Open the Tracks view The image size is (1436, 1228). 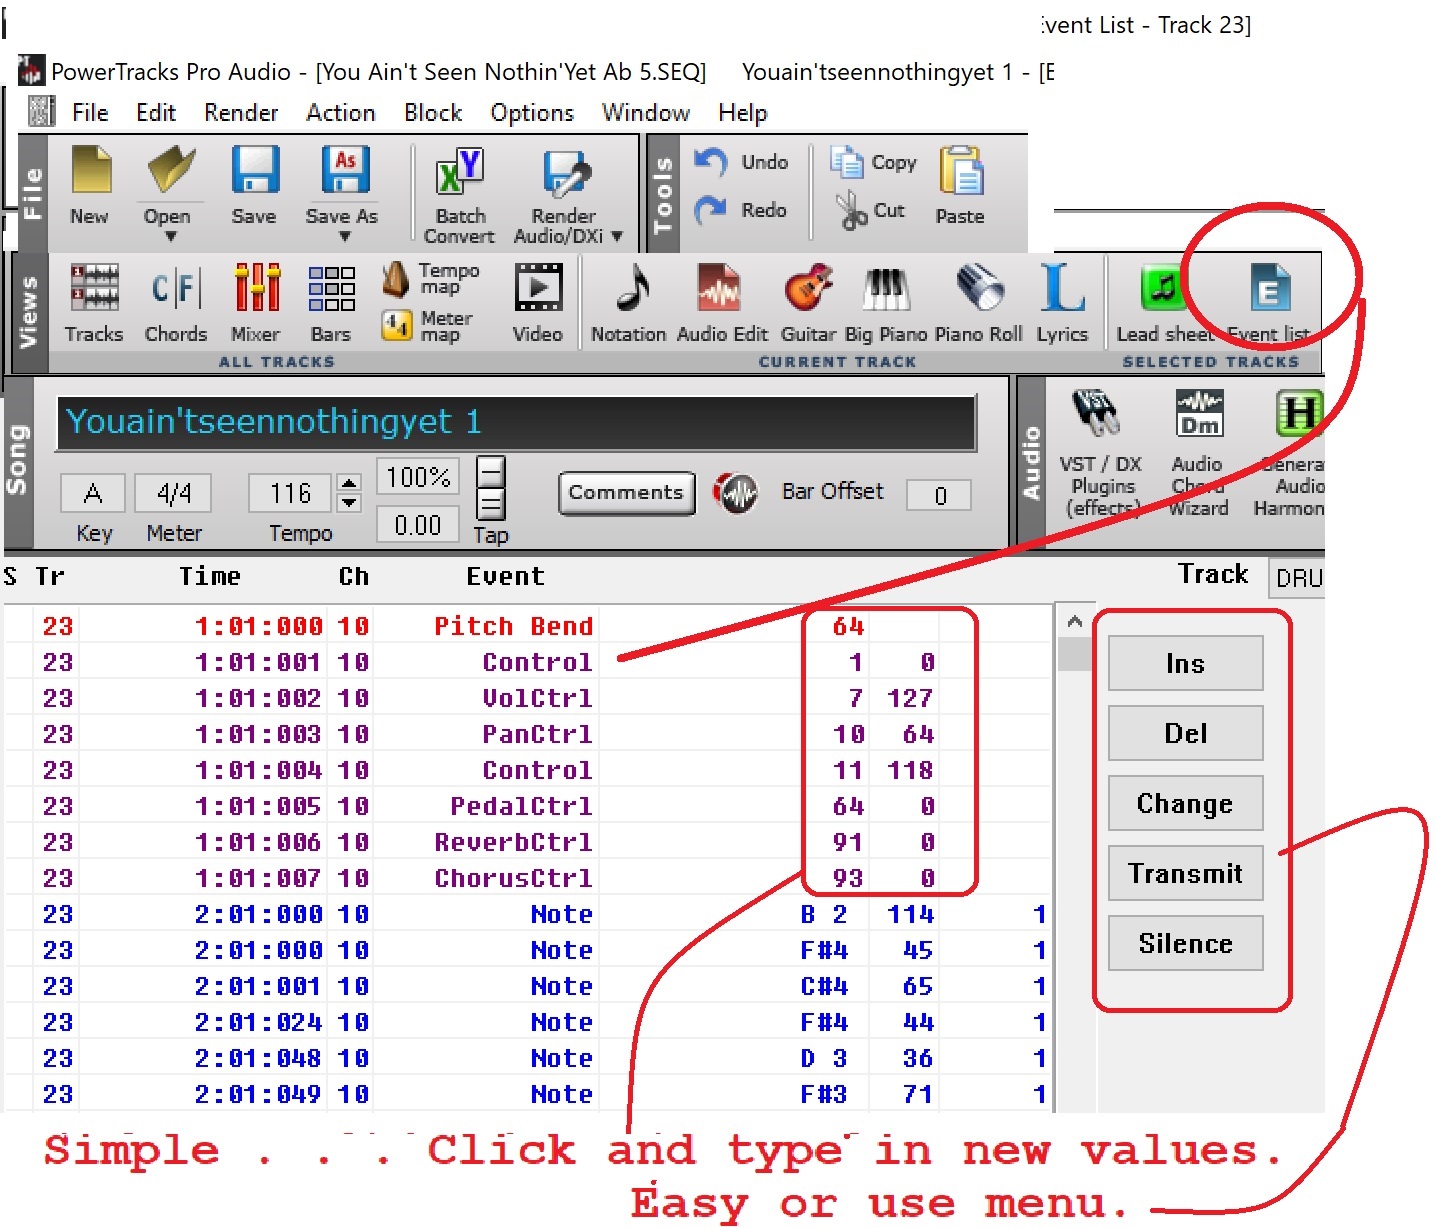[x=94, y=301]
